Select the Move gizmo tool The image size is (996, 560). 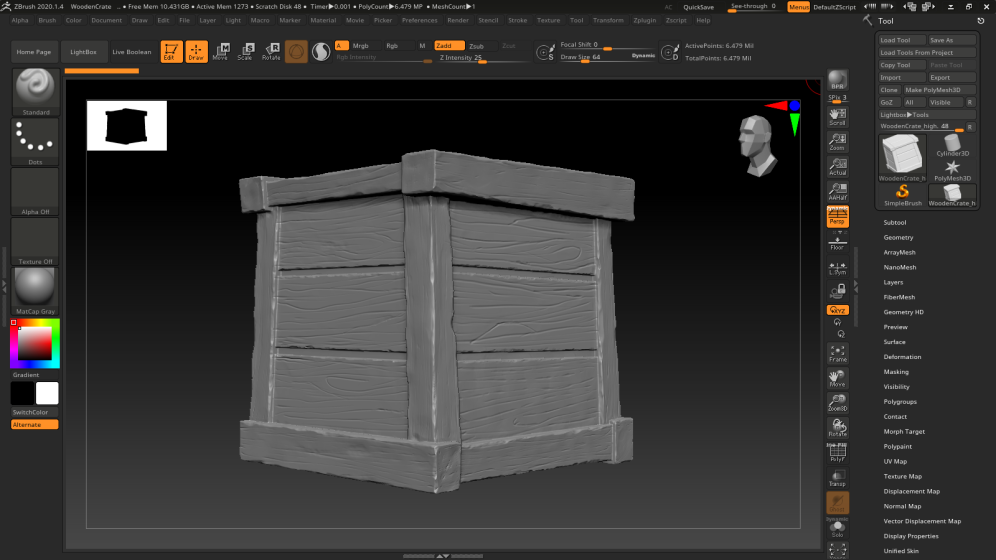pos(220,52)
